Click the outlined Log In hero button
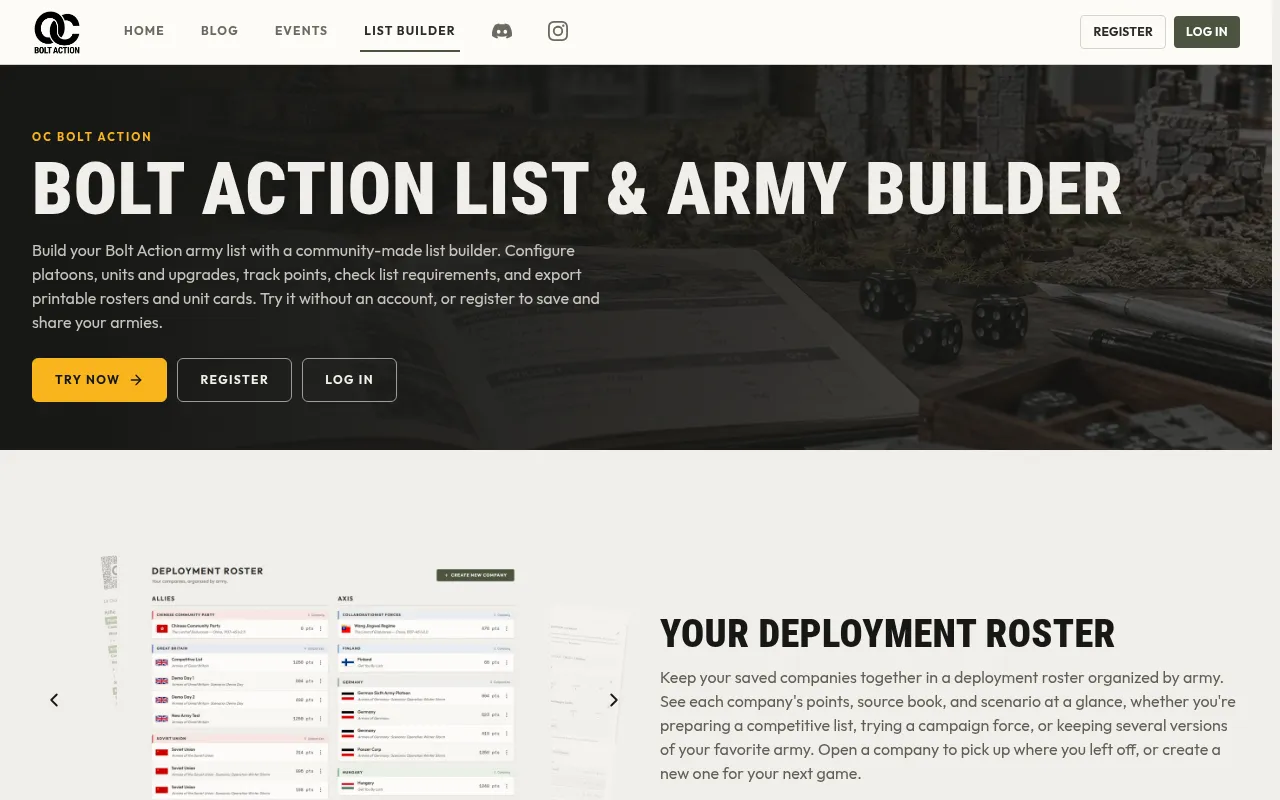Viewport: 1280px width, 800px height. (349, 380)
